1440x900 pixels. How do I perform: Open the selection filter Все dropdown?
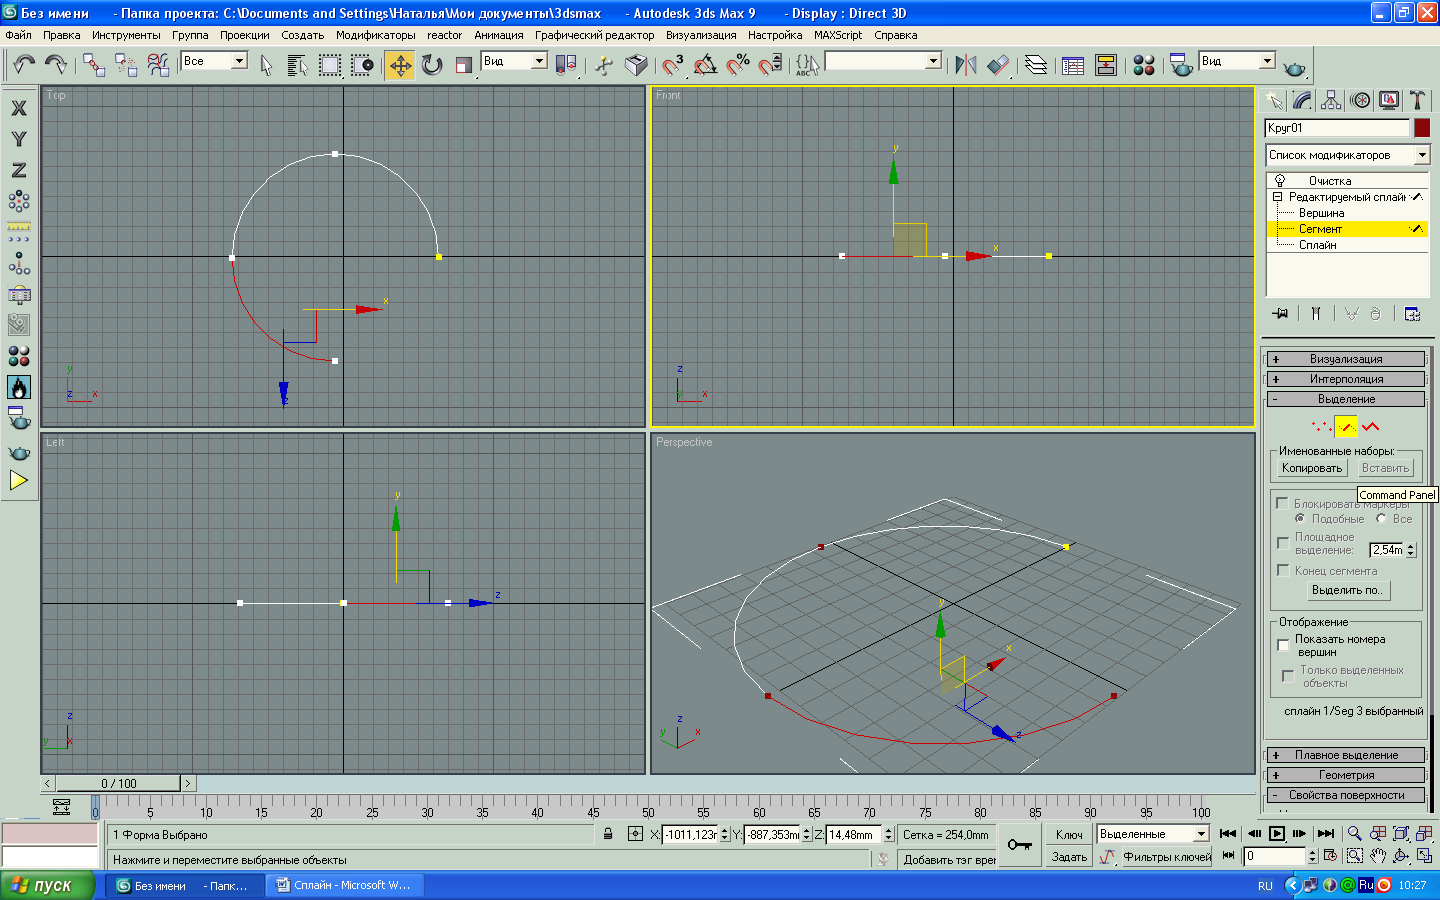coord(214,61)
